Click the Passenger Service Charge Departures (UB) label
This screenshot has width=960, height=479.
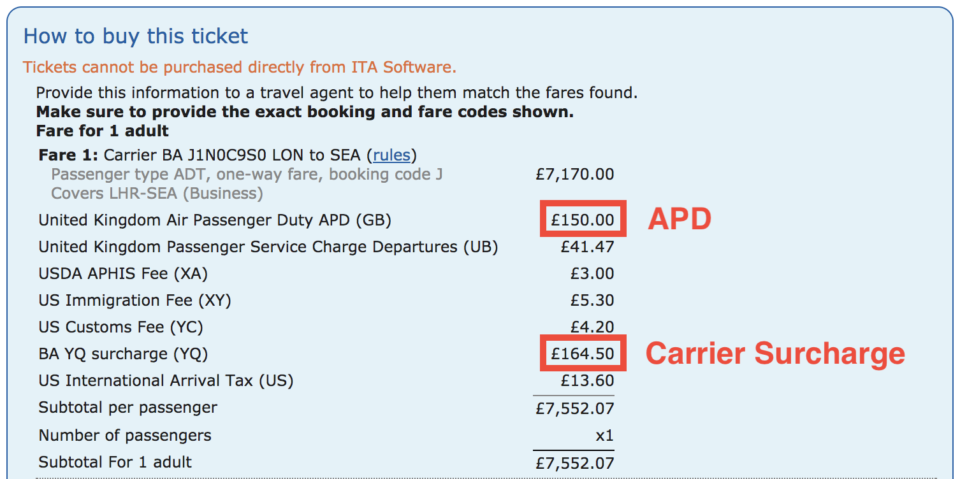pyautogui.click(x=268, y=246)
